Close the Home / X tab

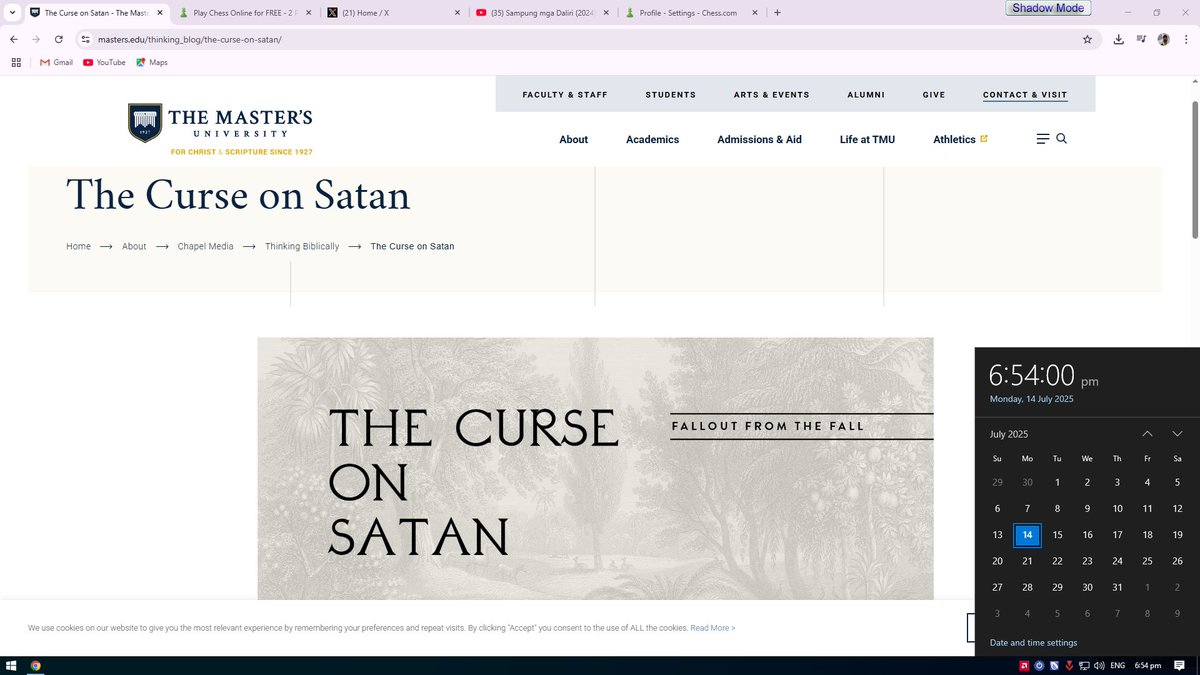[457, 13]
